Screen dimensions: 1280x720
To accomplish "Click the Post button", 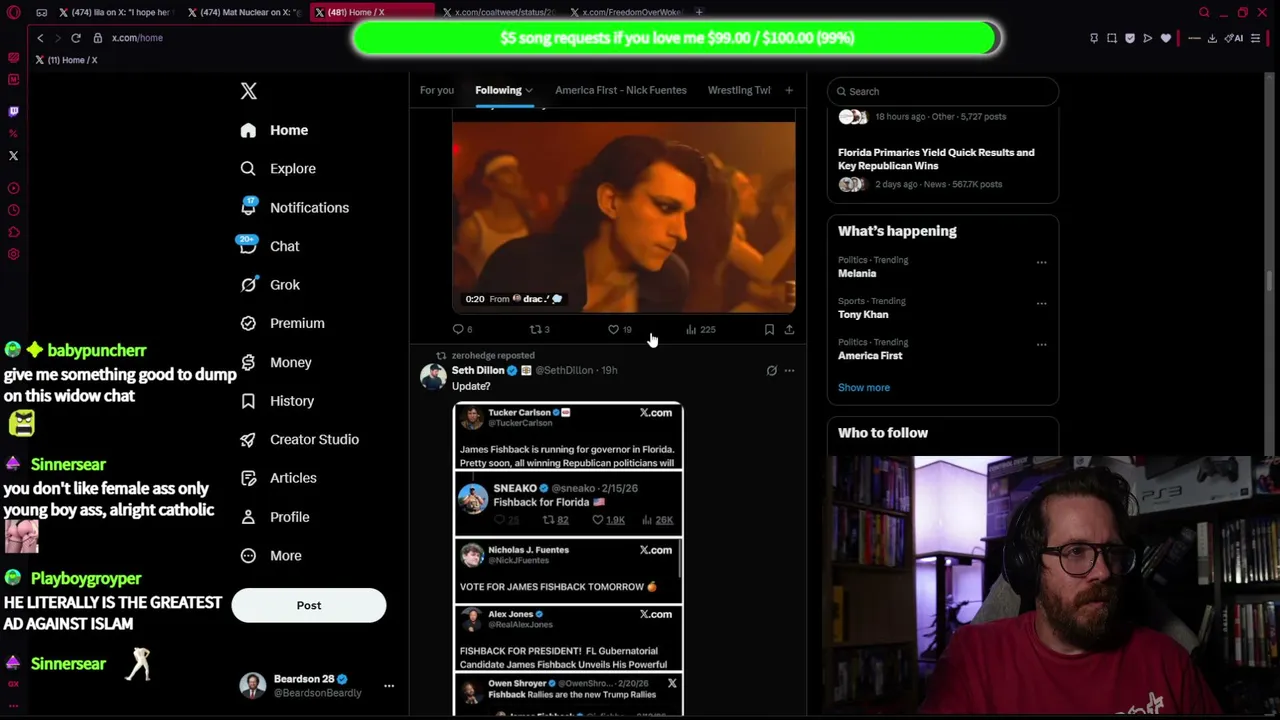I will pos(309,605).
